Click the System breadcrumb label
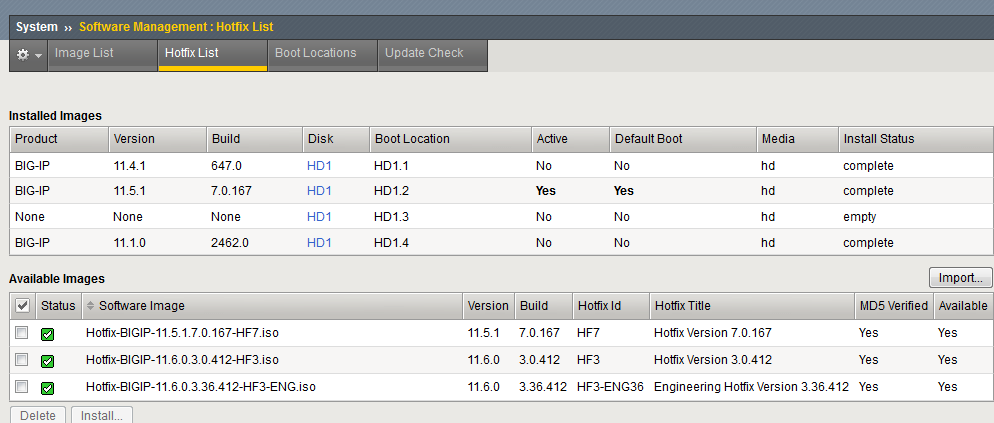This screenshot has width=994, height=423. [37, 27]
